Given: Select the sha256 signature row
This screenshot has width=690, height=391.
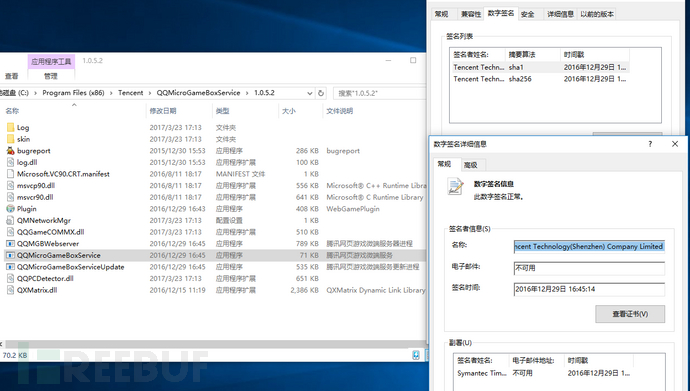Looking at the screenshot, I should [x=540, y=79].
